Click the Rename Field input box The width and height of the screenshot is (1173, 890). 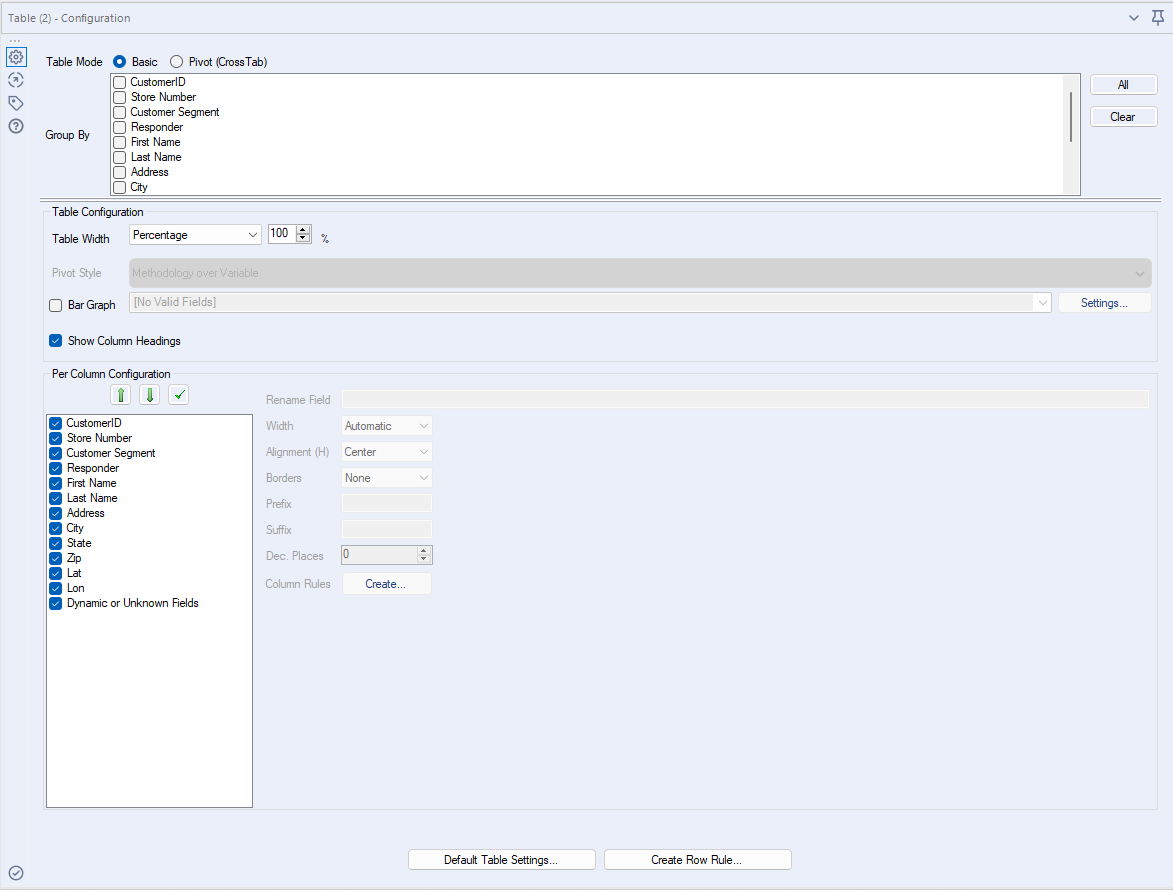(745, 400)
